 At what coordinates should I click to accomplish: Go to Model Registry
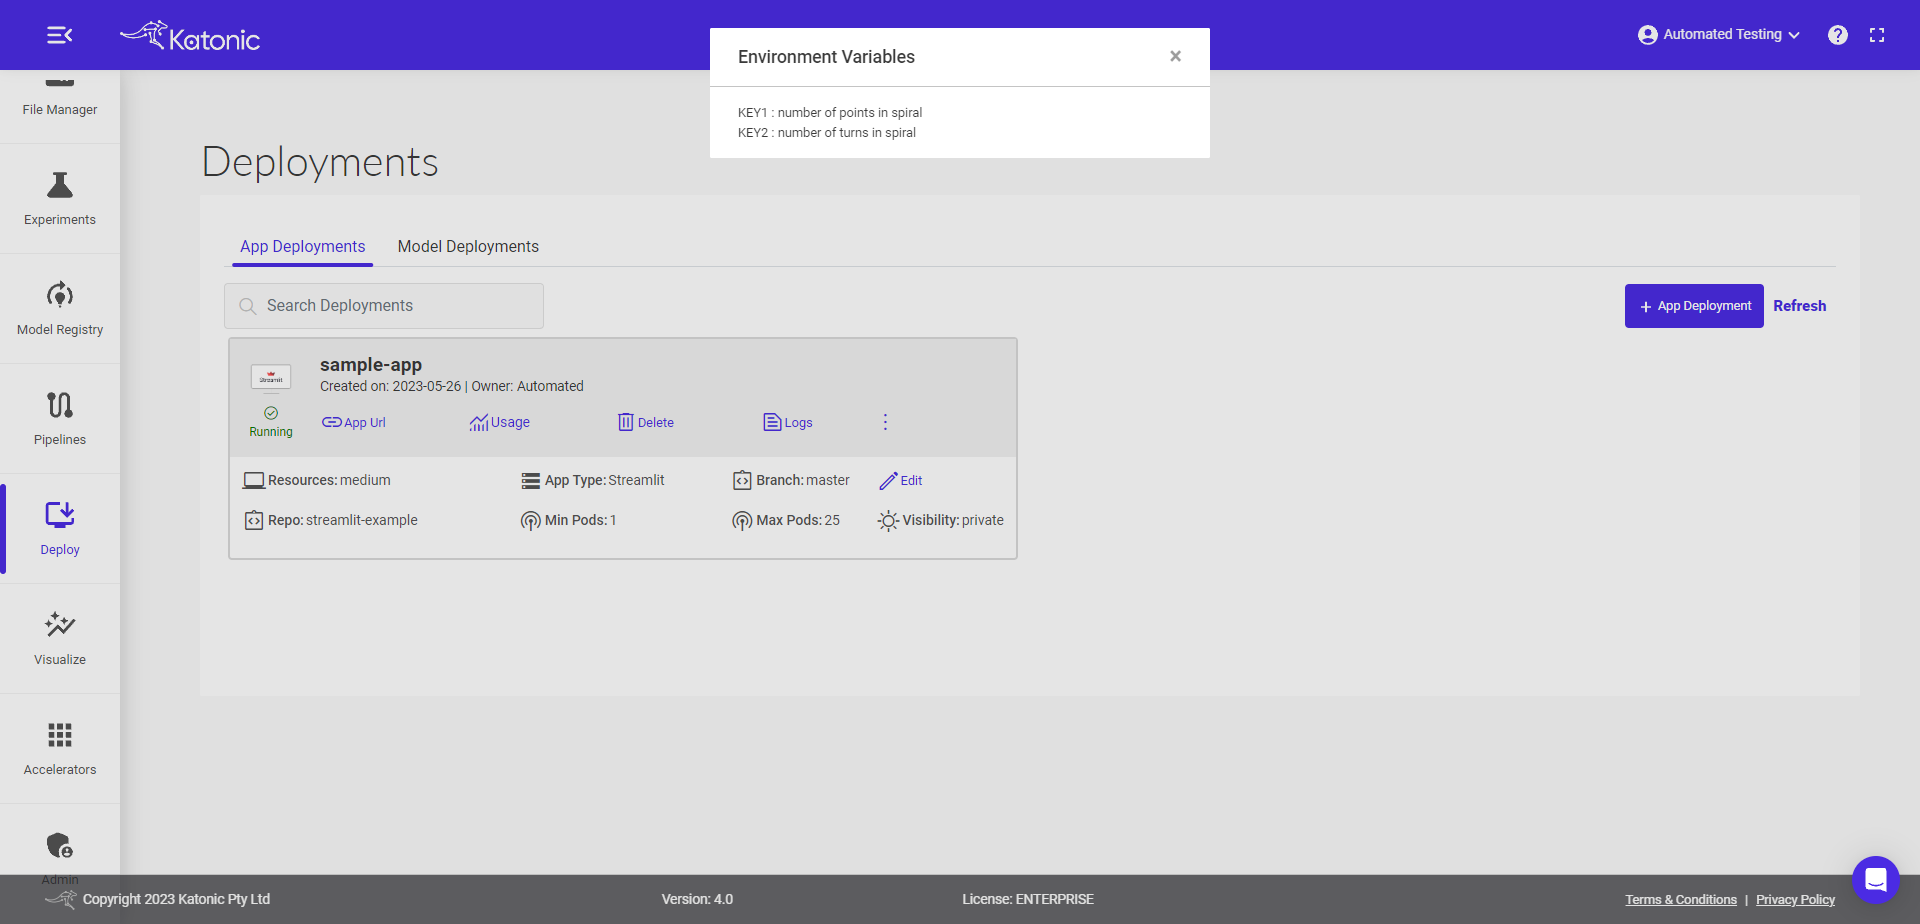(x=60, y=308)
